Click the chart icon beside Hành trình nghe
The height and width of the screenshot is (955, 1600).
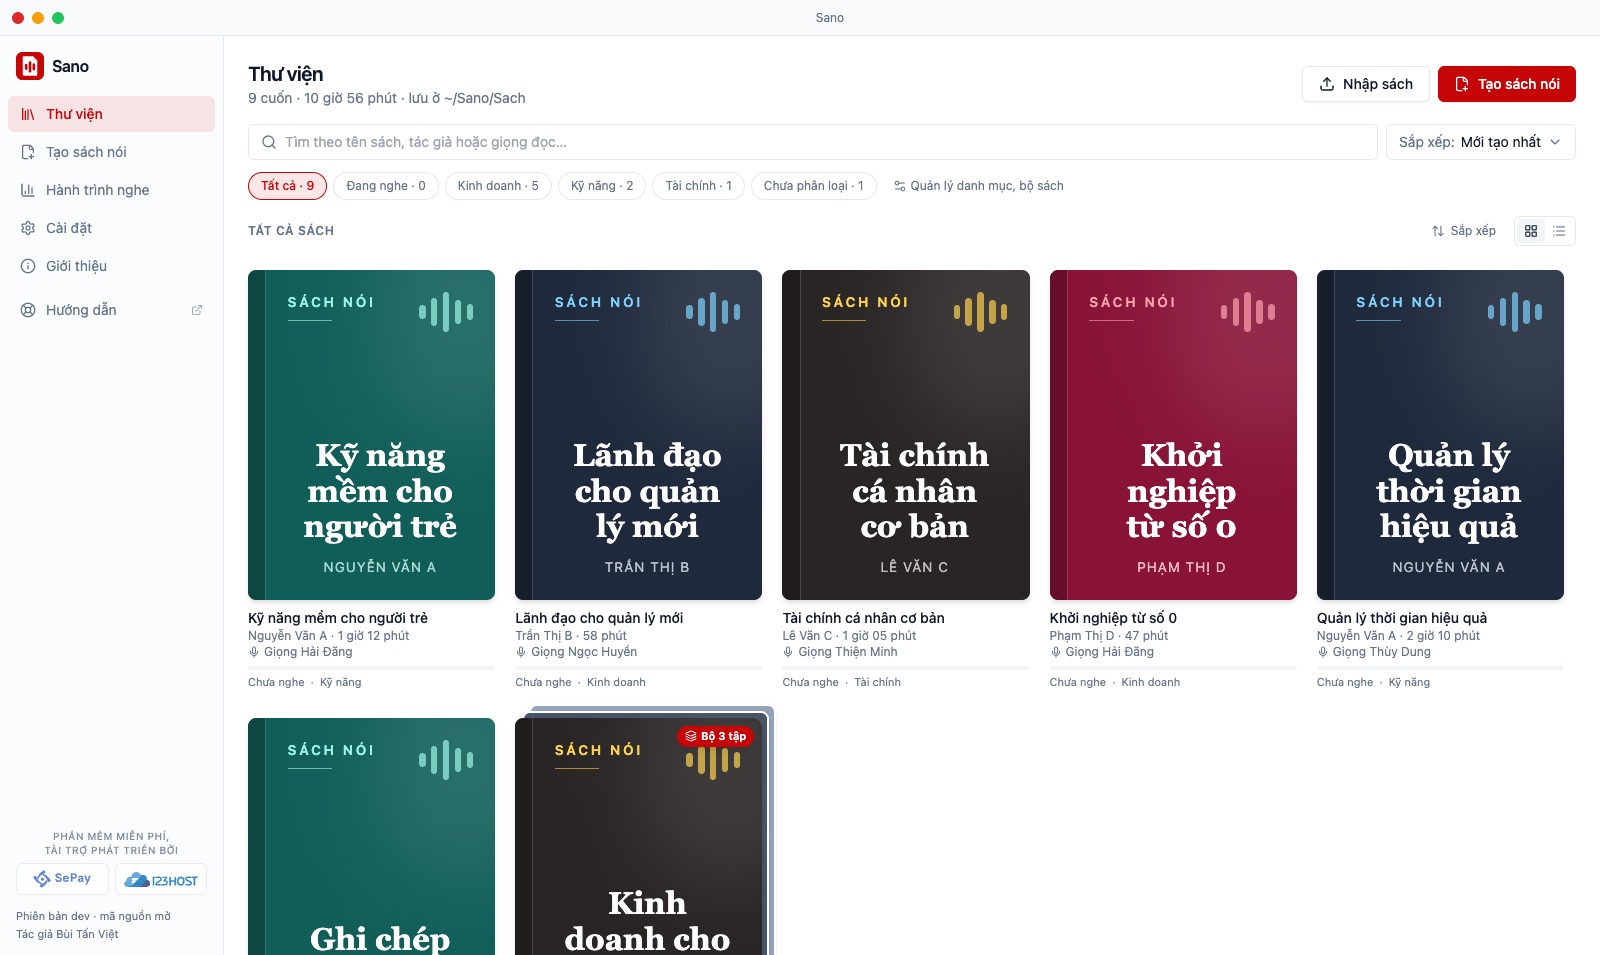tap(28, 190)
